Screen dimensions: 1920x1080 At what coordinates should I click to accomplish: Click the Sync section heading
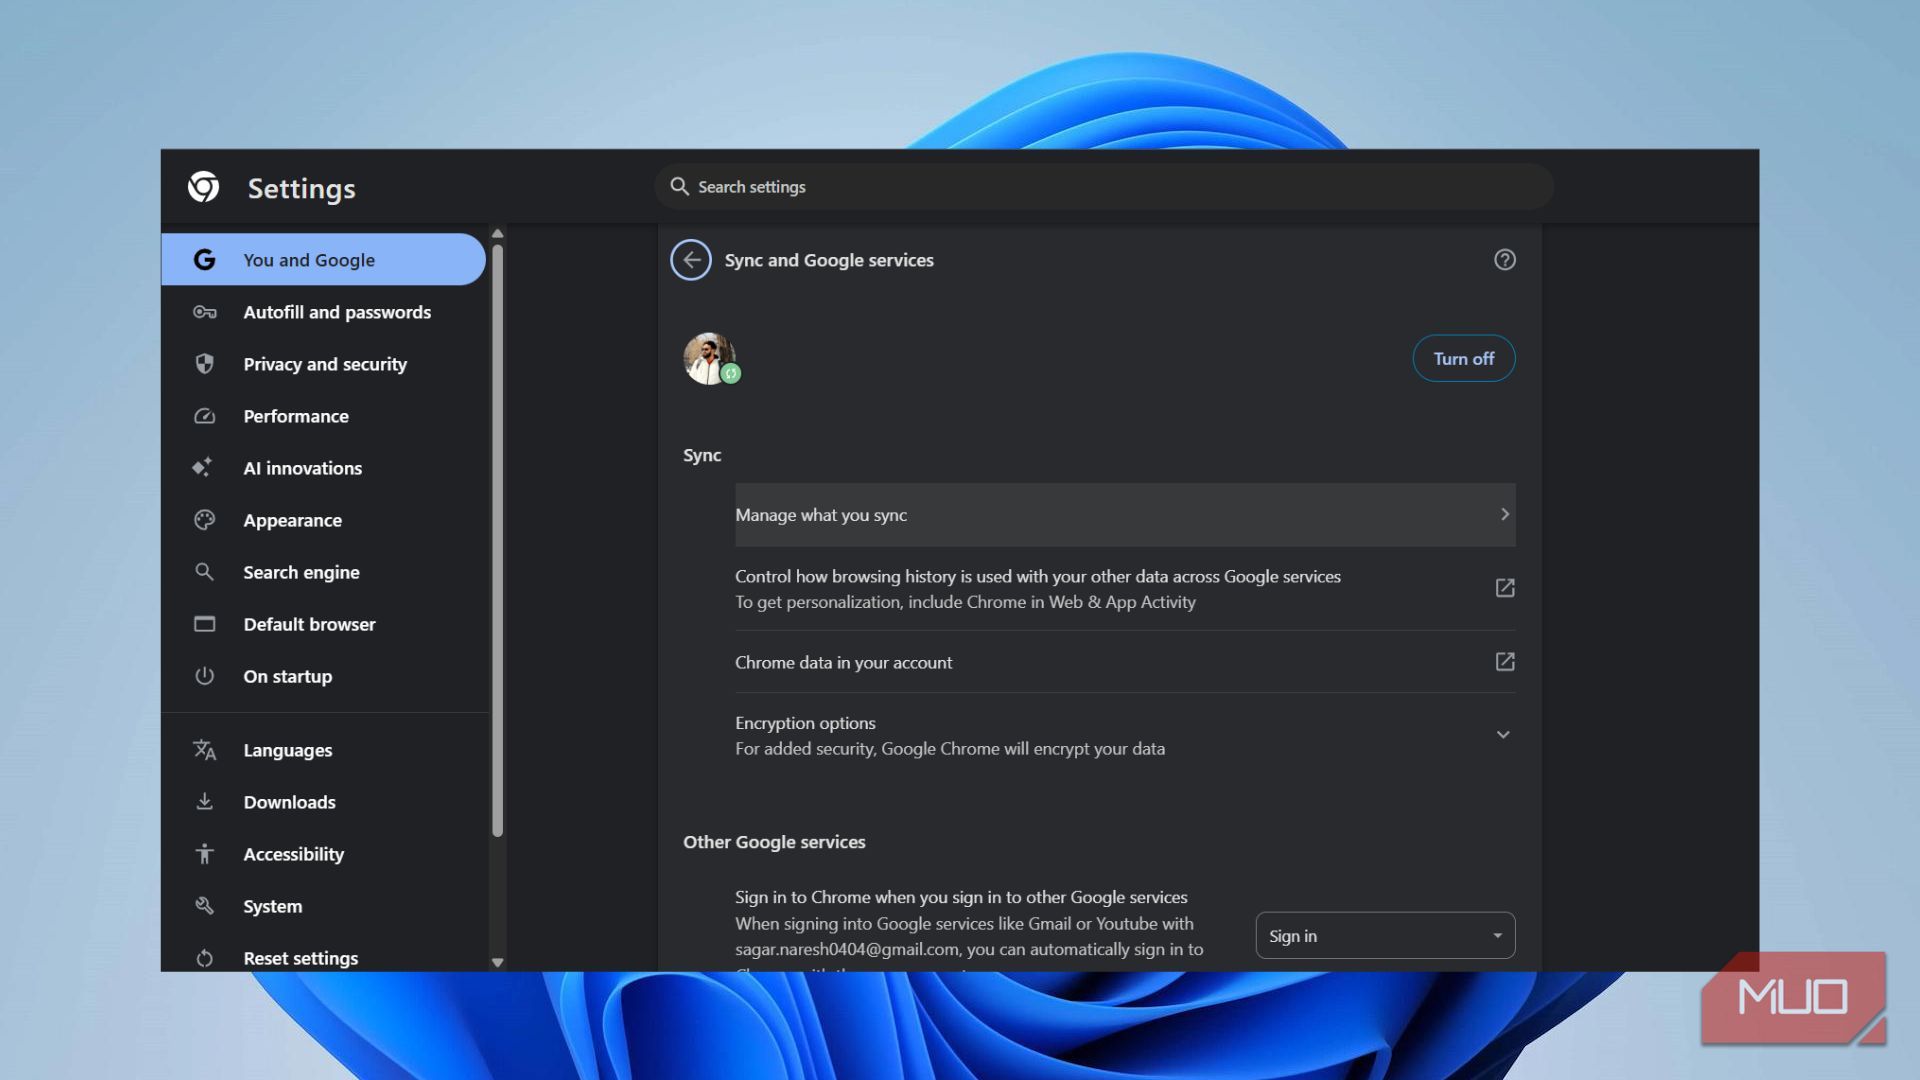(x=702, y=455)
